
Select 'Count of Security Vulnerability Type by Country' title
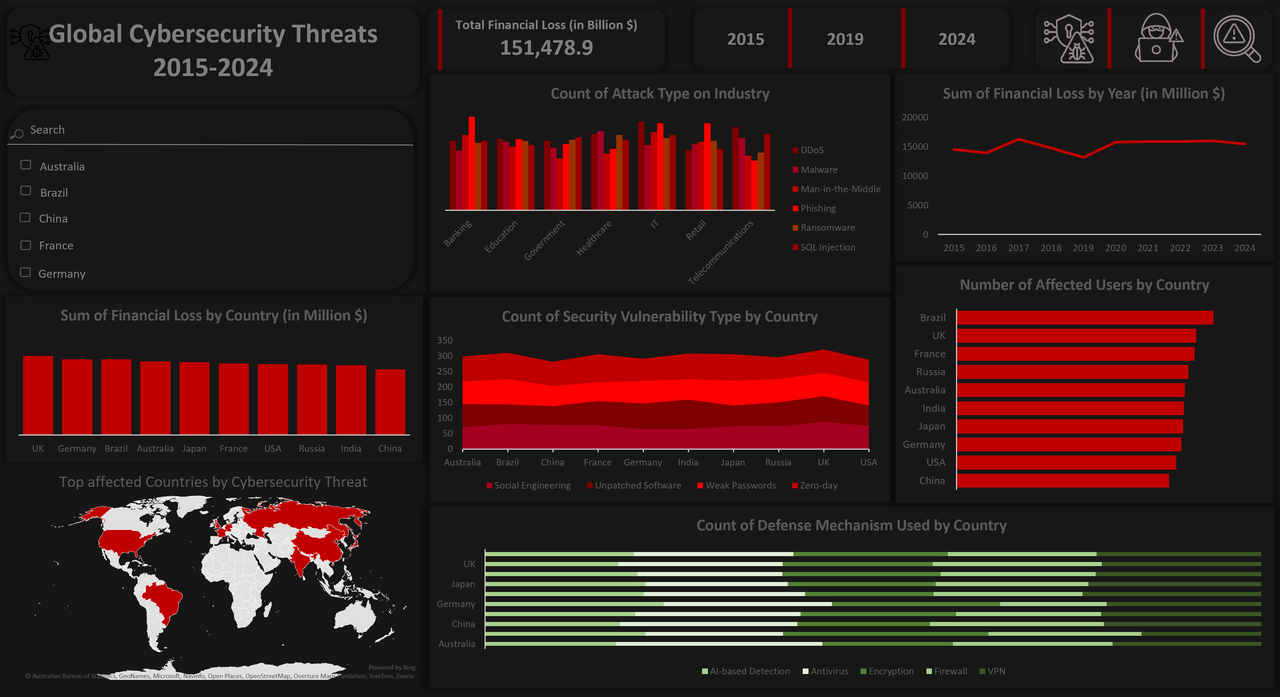pyautogui.click(x=660, y=317)
